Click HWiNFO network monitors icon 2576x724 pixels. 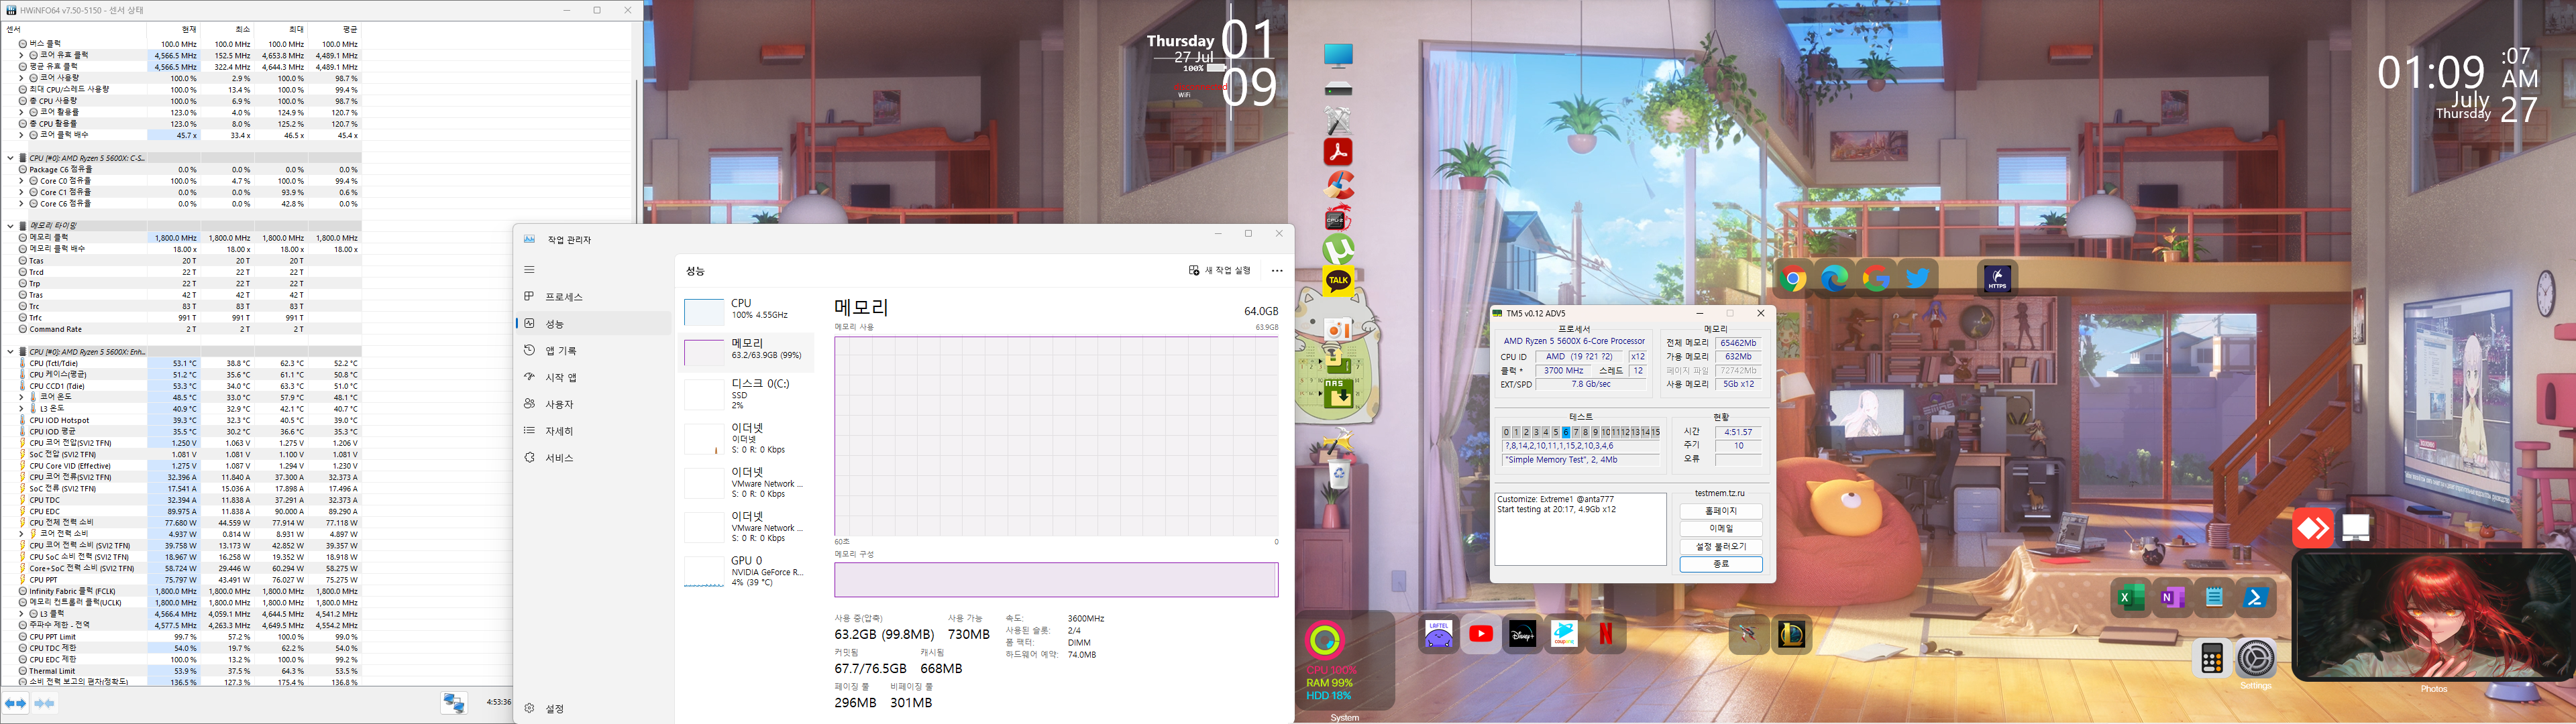[454, 703]
